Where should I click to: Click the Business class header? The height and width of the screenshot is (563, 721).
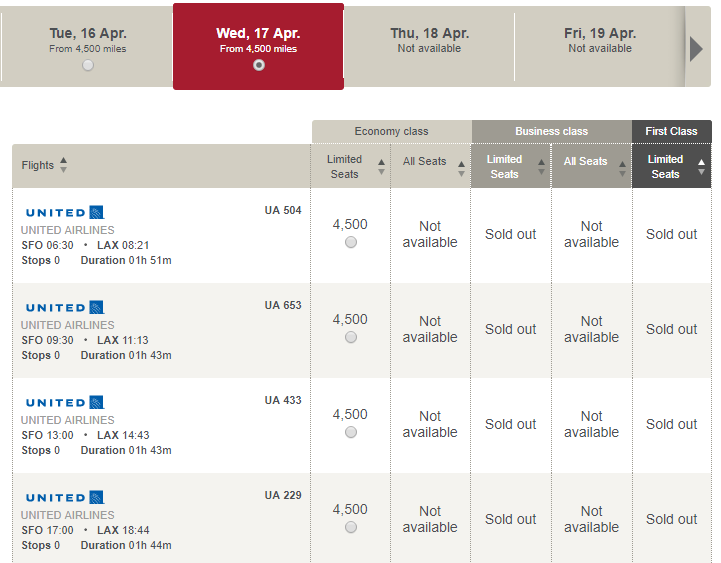pos(552,132)
